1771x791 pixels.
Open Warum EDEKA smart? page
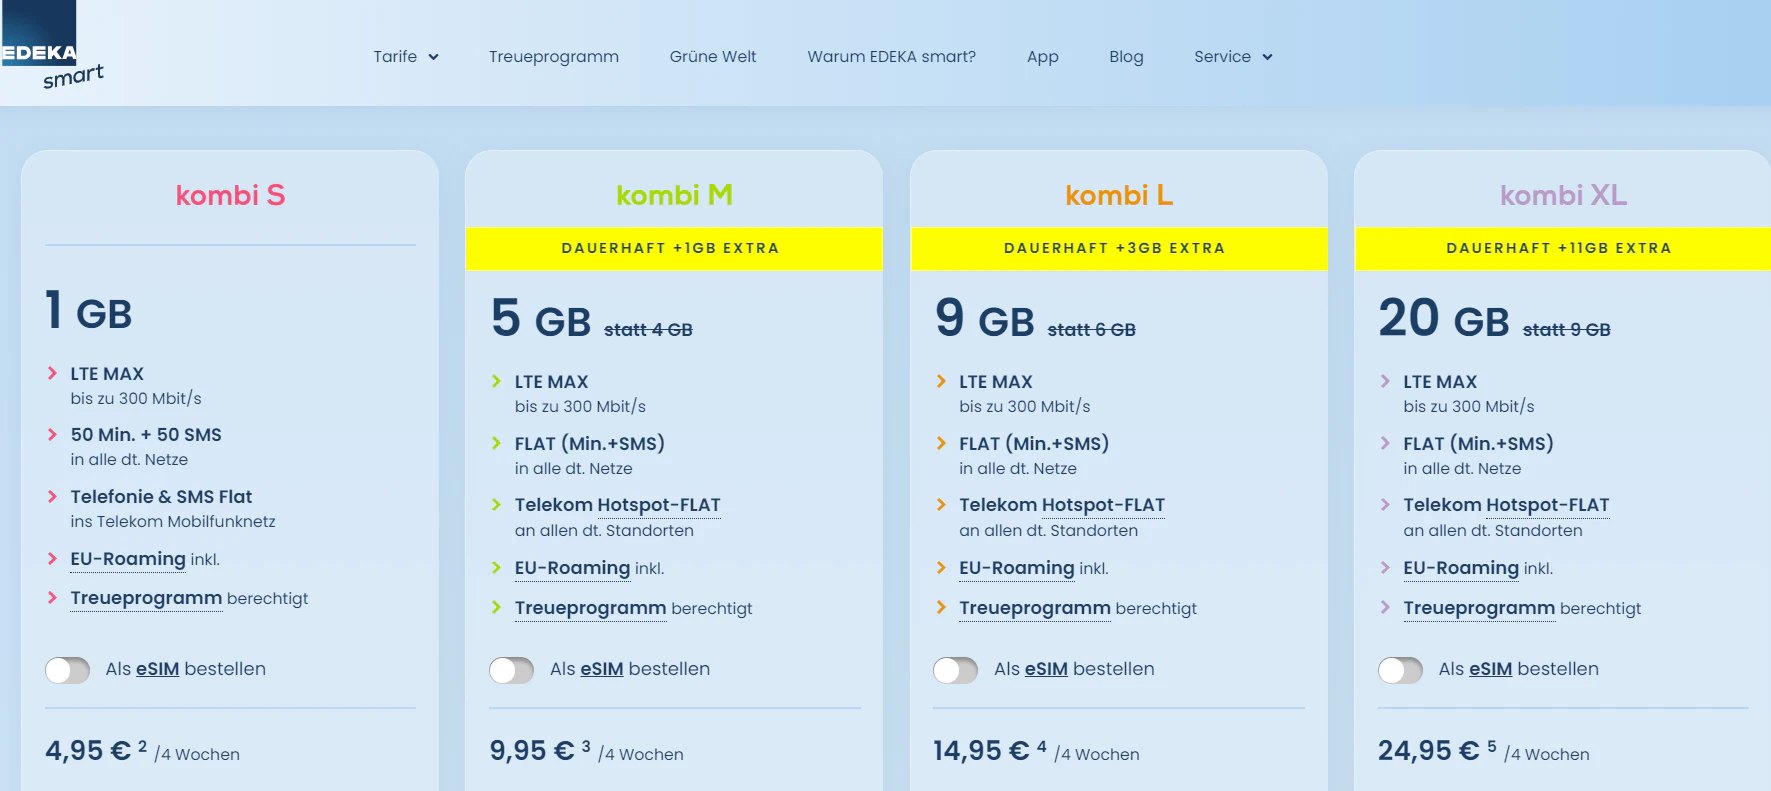[x=891, y=57]
